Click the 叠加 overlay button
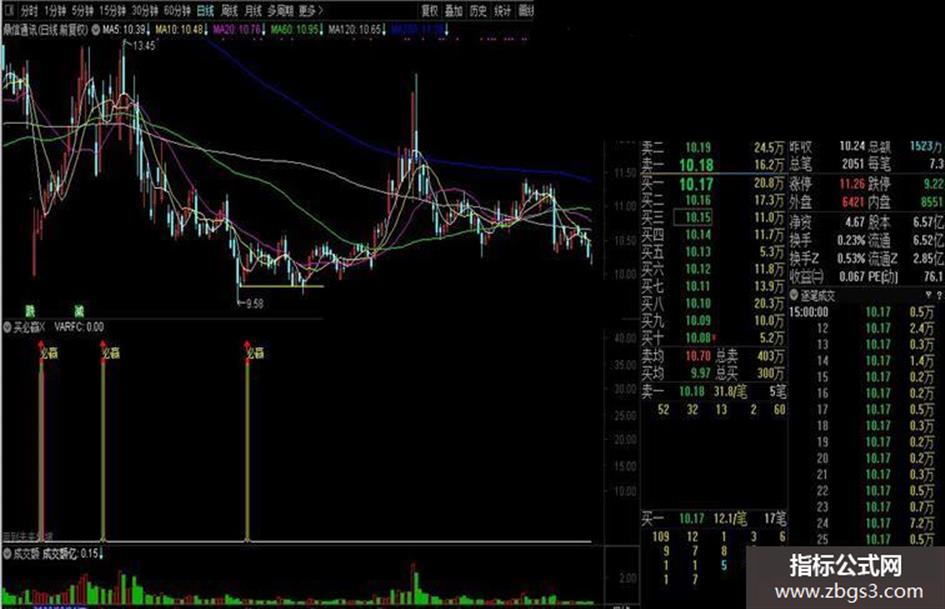This screenshot has width=945, height=609. [x=454, y=10]
